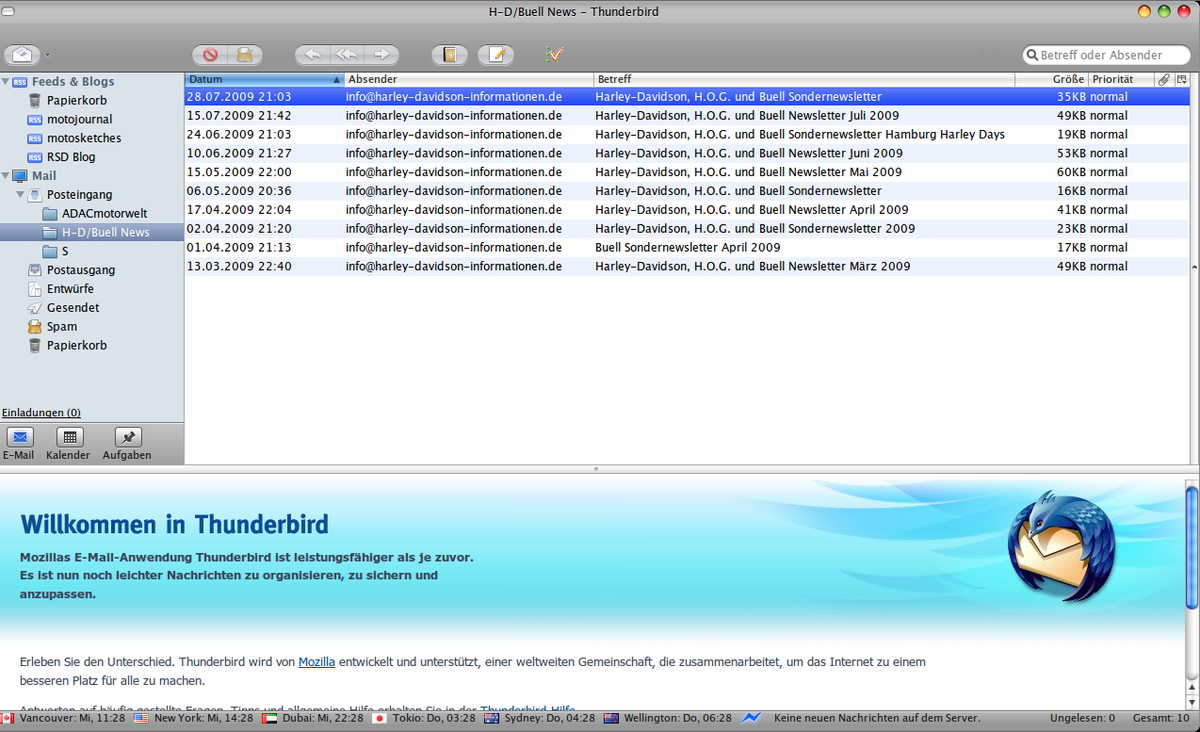This screenshot has height=732, width=1200.
Task: Open the column picker in message list header
Action: click(1181, 79)
